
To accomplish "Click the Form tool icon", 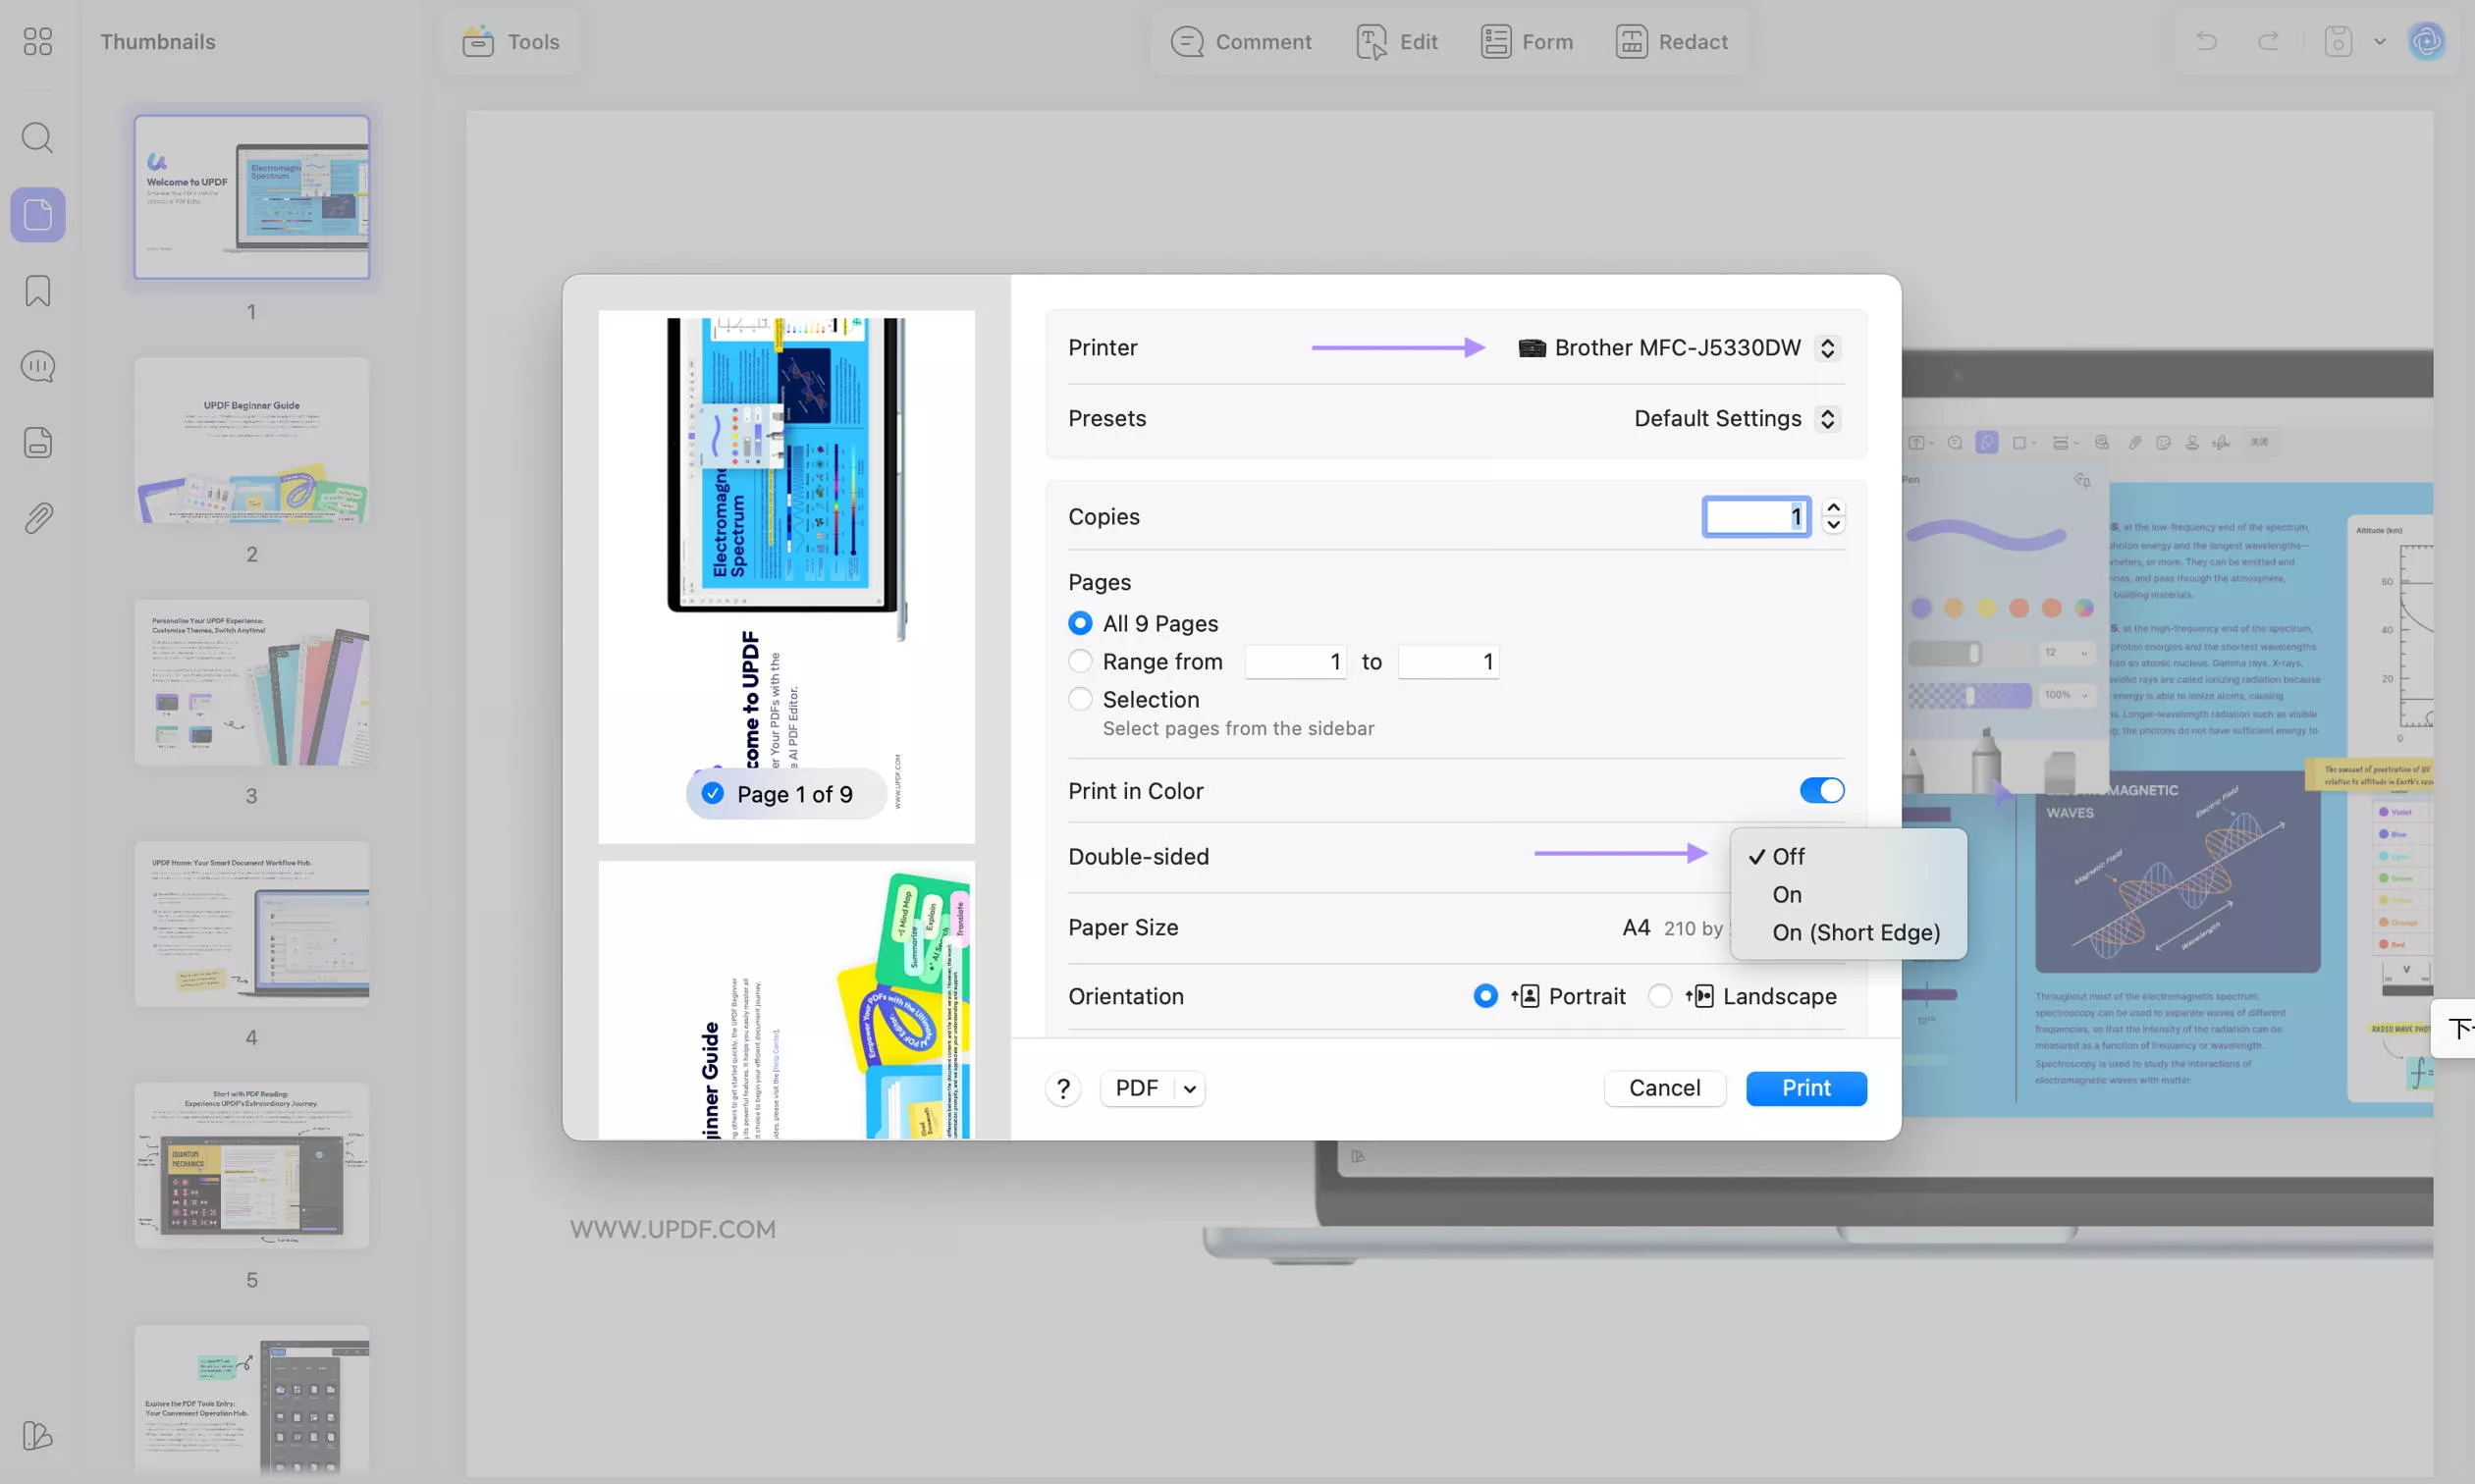I will click(x=1495, y=42).
